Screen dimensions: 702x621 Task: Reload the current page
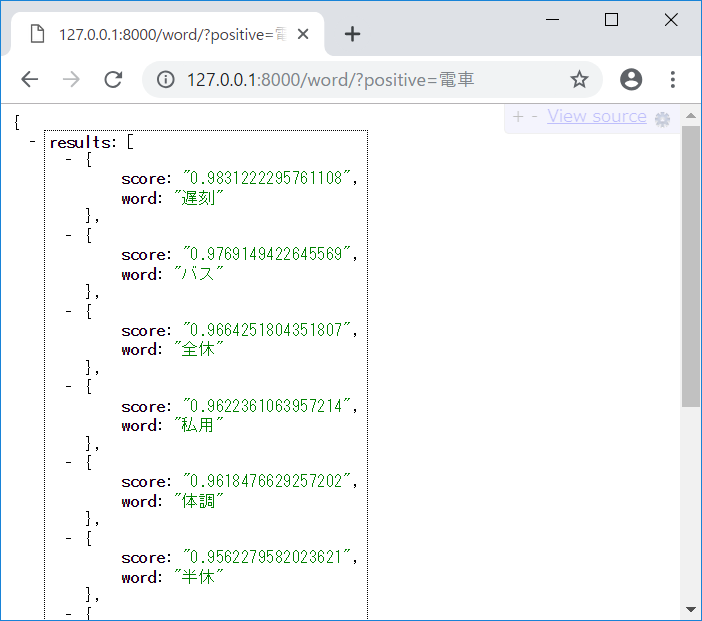tap(113, 80)
